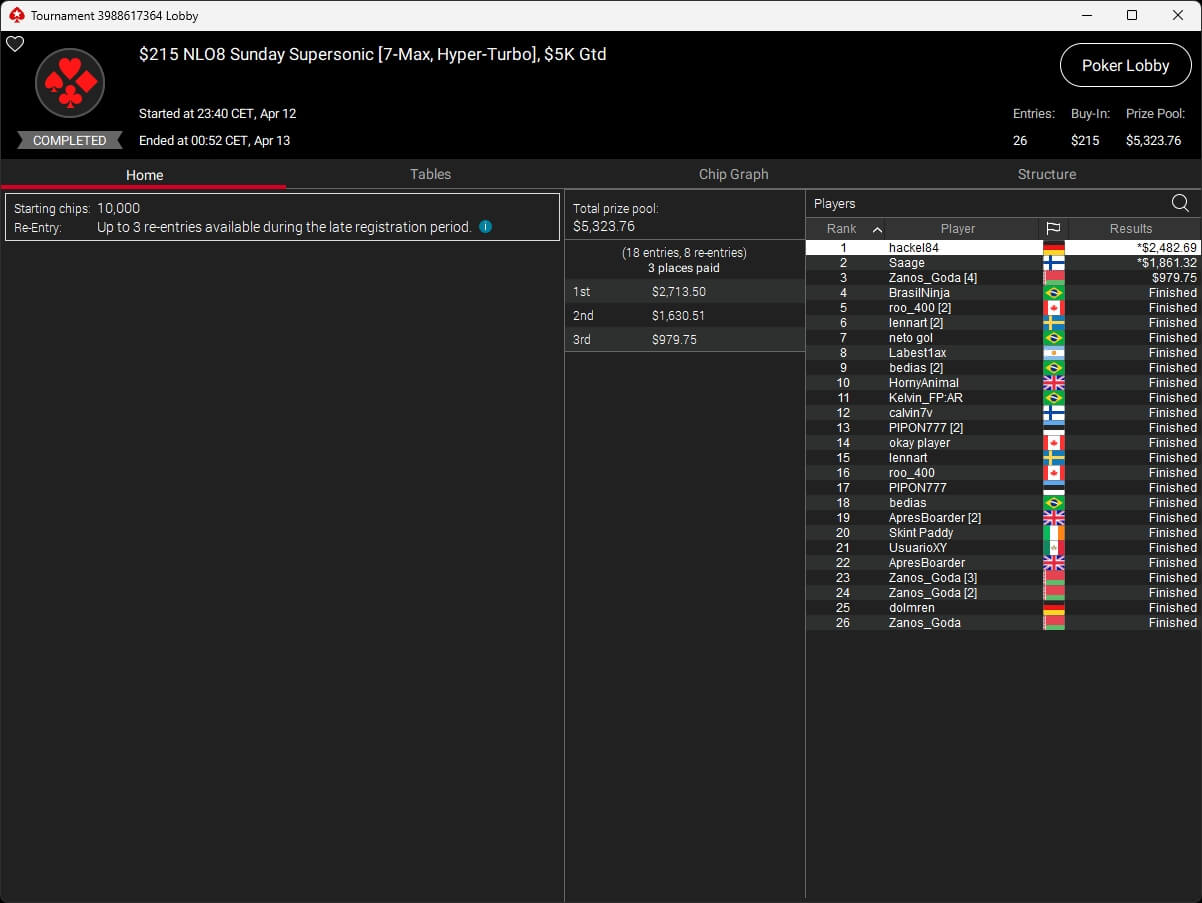Sort by the Results column header
1202x903 pixels.
pos(1130,229)
